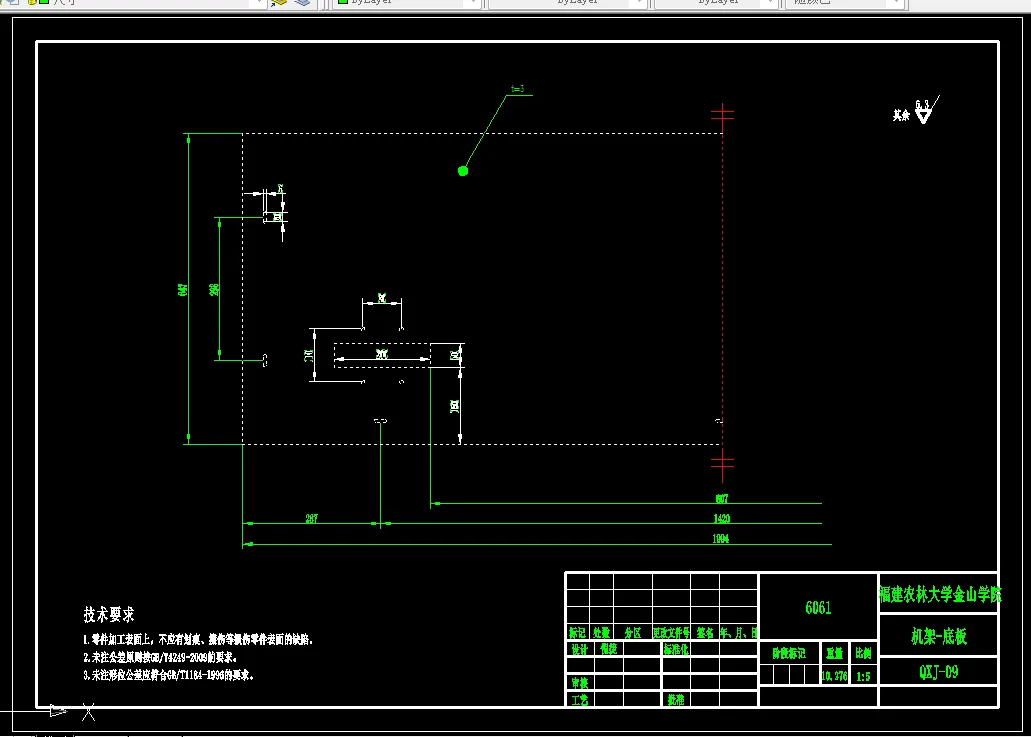The image size is (1031, 737).
Task: Select the '审核' row label
Action: pos(579,683)
